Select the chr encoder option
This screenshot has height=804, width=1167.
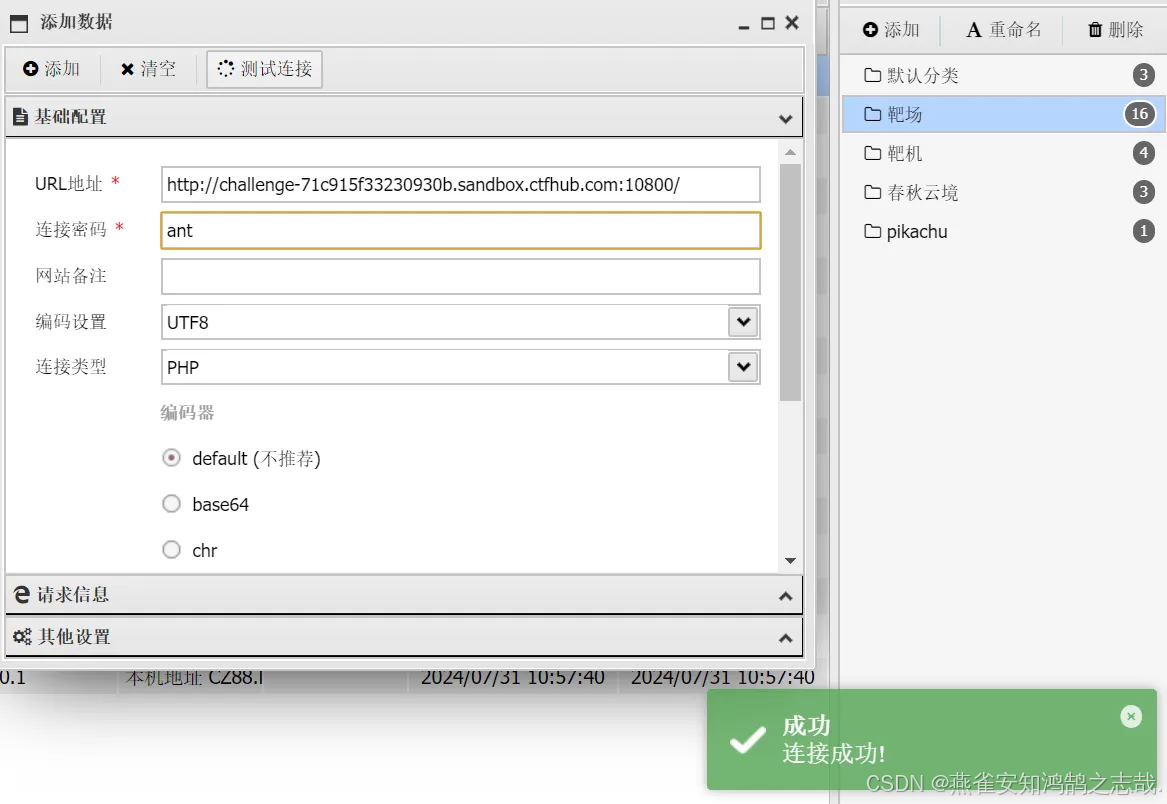click(x=171, y=550)
